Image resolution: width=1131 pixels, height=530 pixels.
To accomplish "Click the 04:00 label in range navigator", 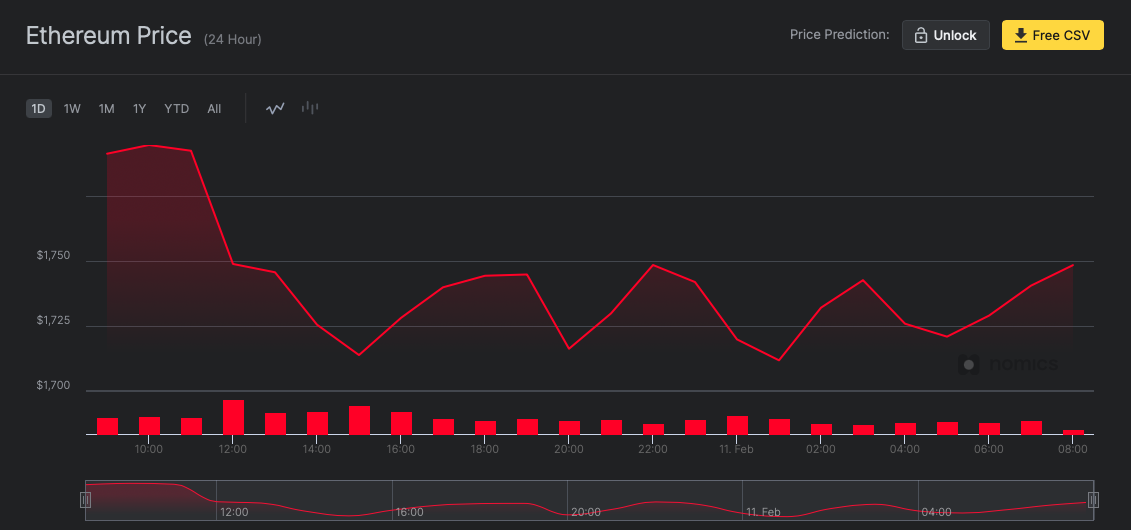I will click(936, 513).
